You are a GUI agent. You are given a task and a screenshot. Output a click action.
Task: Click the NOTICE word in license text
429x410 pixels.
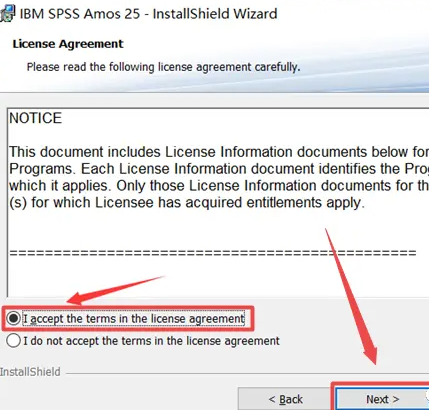(36, 118)
